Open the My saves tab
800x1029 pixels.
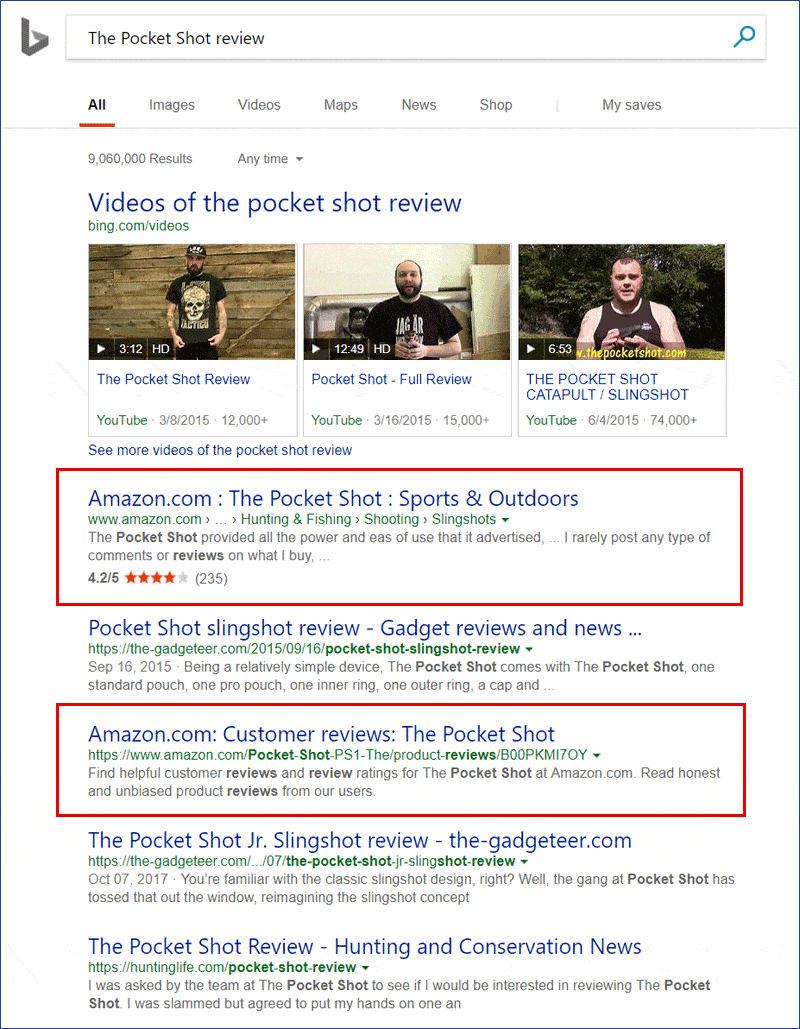[631, 105]
